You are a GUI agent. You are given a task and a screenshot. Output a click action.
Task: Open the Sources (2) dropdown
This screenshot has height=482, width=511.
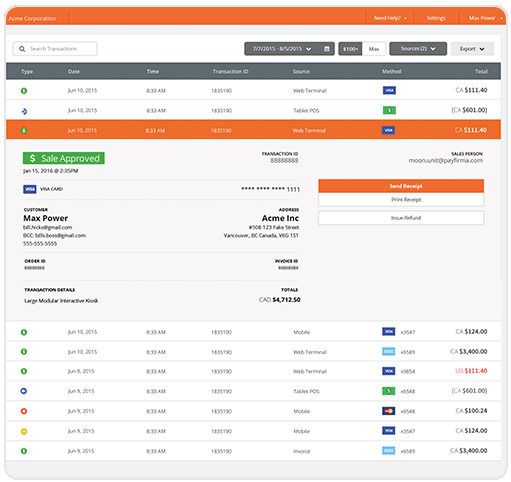click(x=418, y=49)
